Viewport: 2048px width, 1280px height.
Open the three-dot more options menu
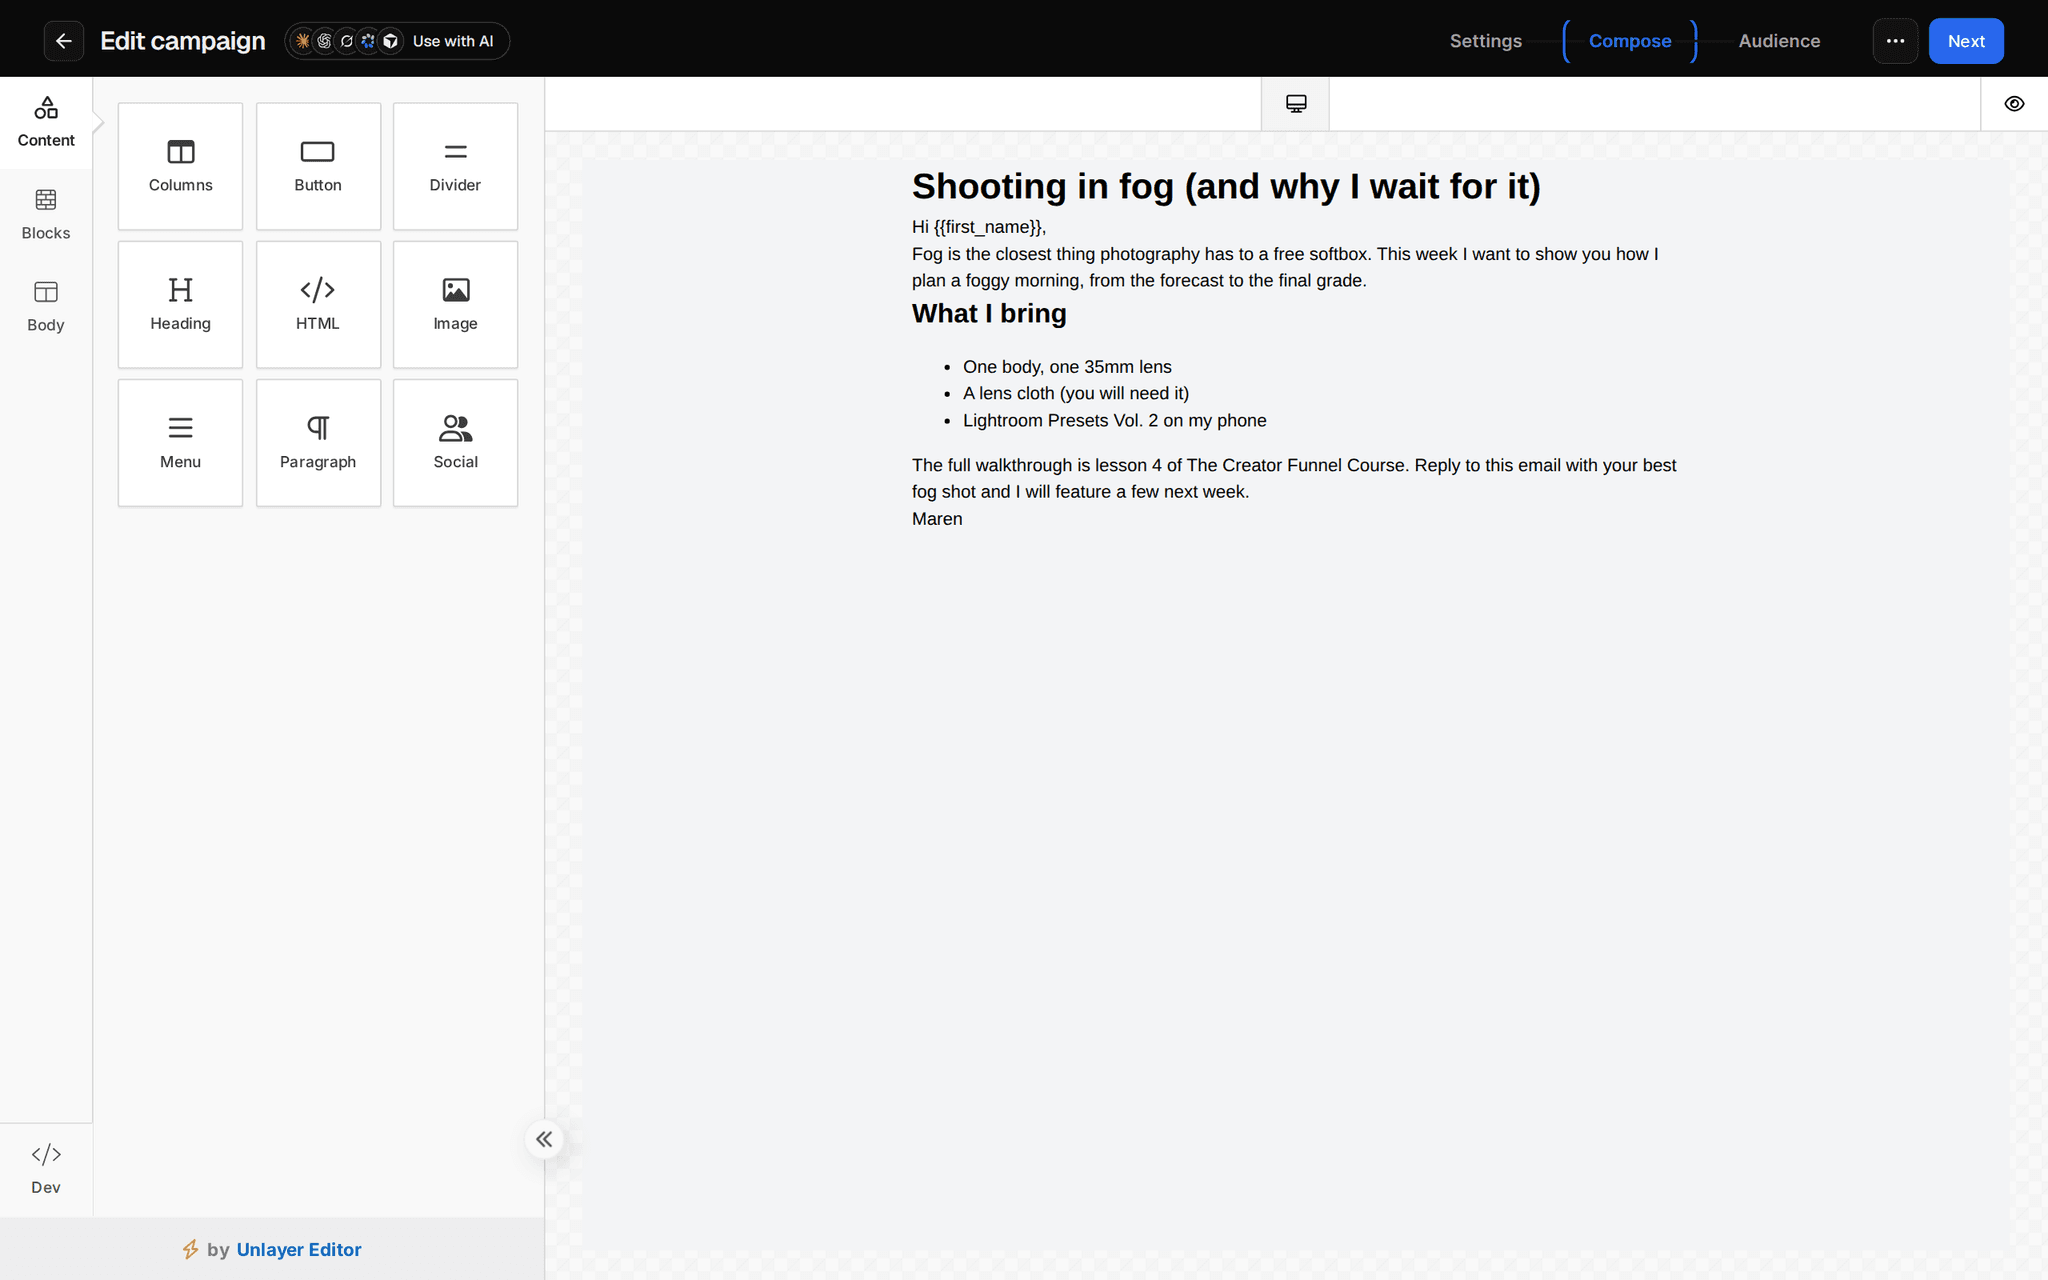[1895, 41]
